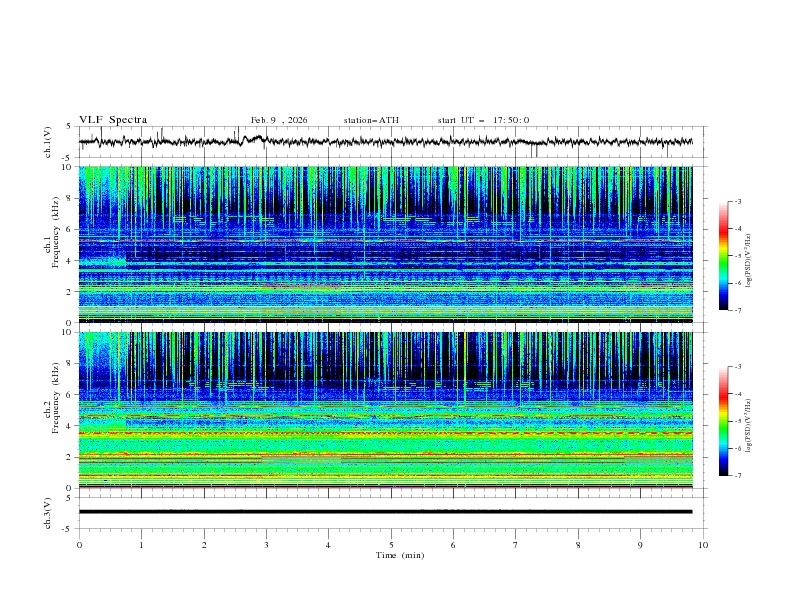Viewport: 792px width, 612px height.
Task: Click the "-7" label on ch.1 colorbar
Action: tap(738, 310)
